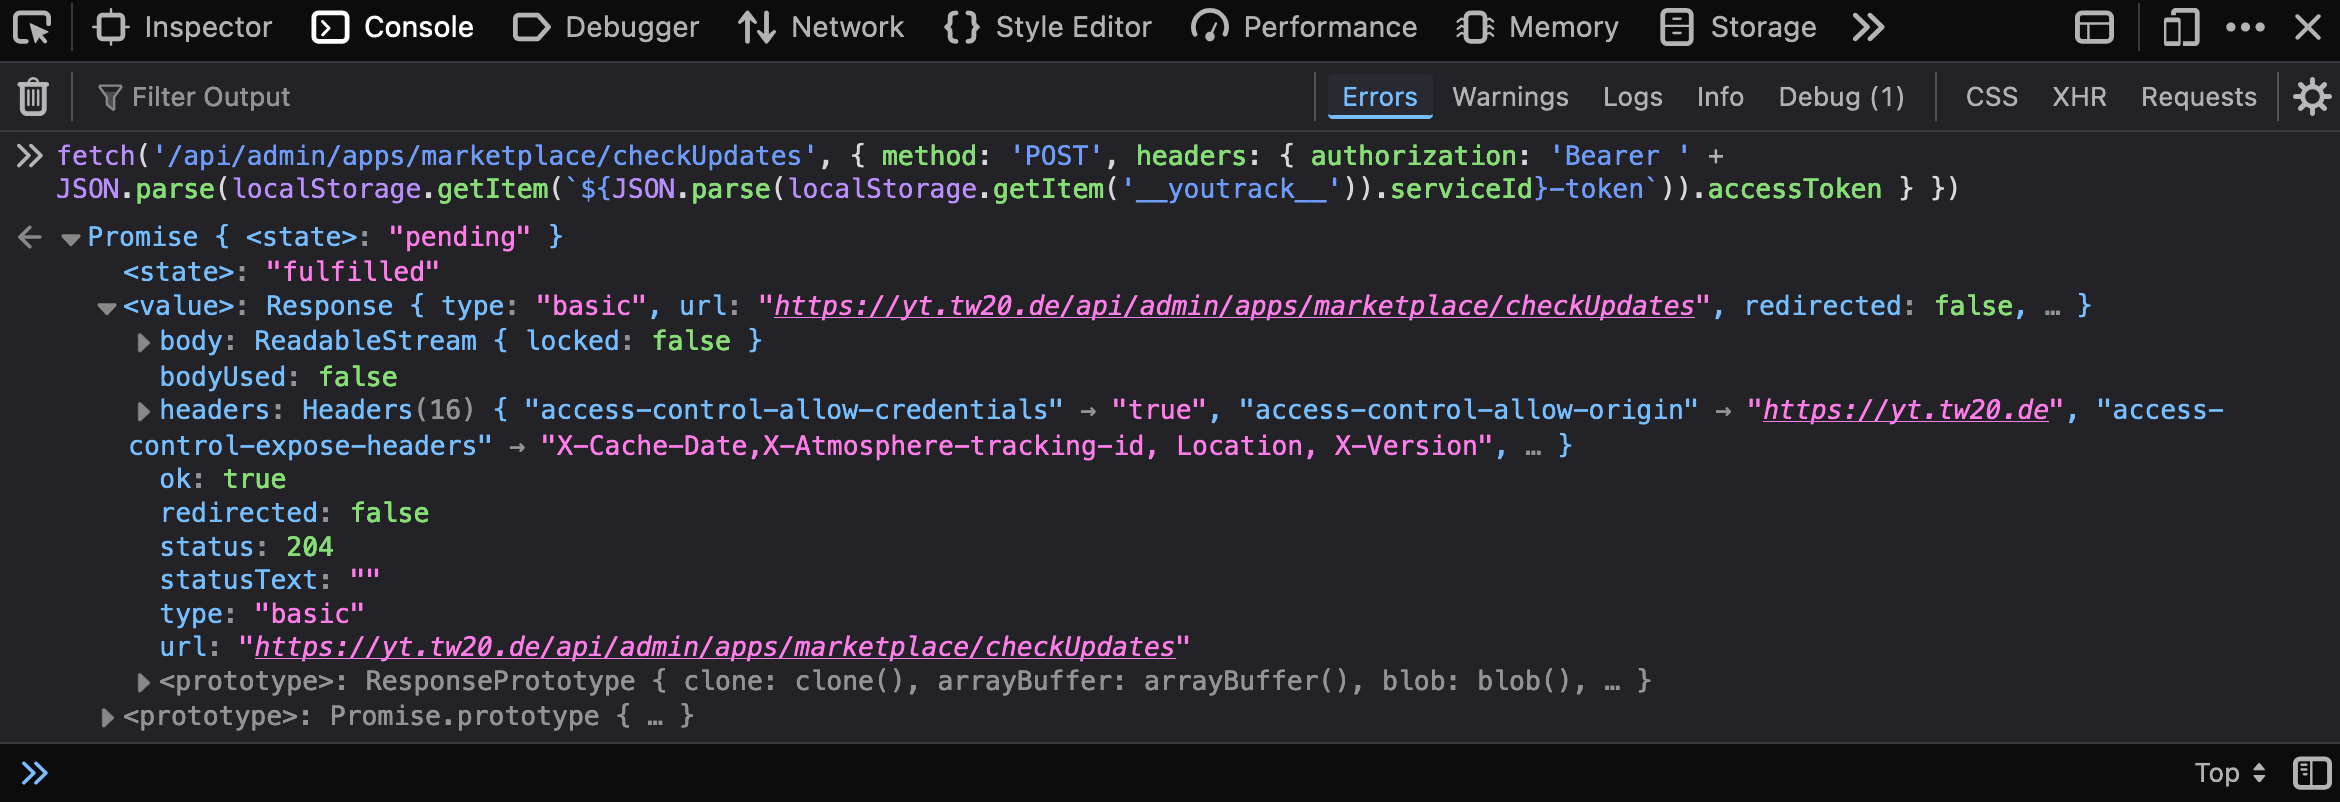The width and height of the screenshot is (2340, 802).
Task: Select the bodyUsed: false property
Action: tap(279, 377)
